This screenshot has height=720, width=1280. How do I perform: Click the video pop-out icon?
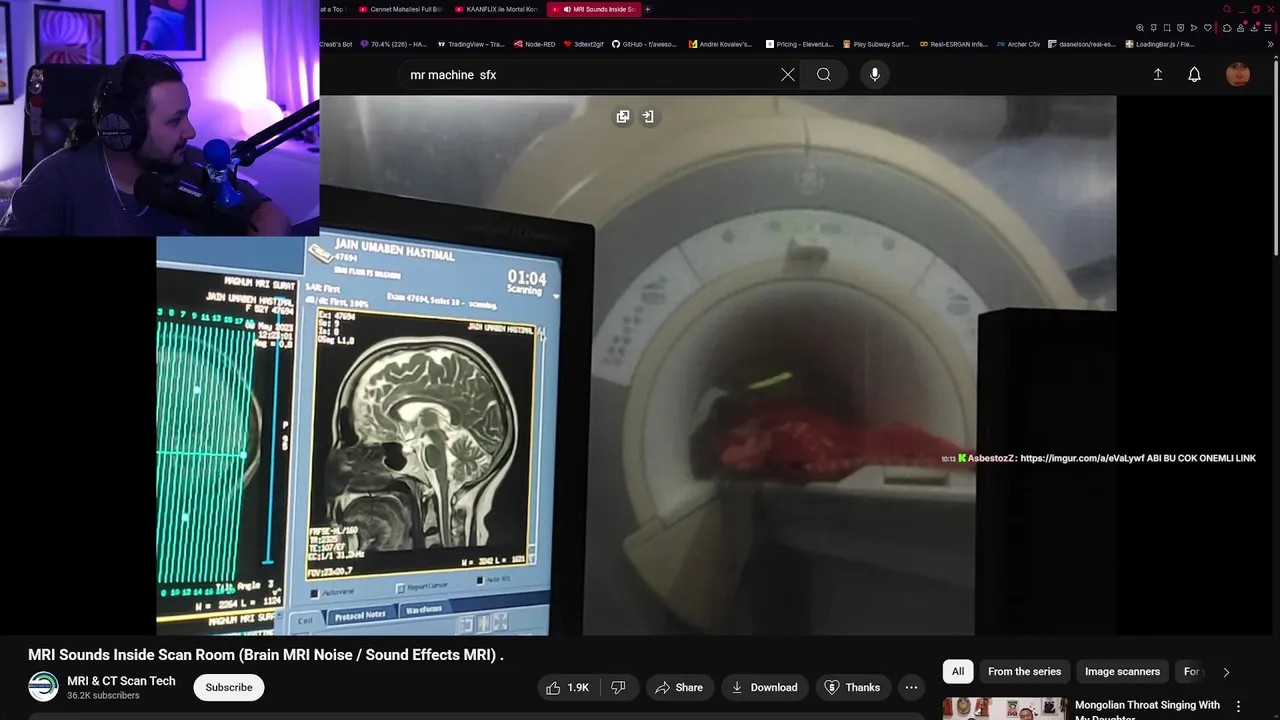pyautogui.click(x=623, y=117)
